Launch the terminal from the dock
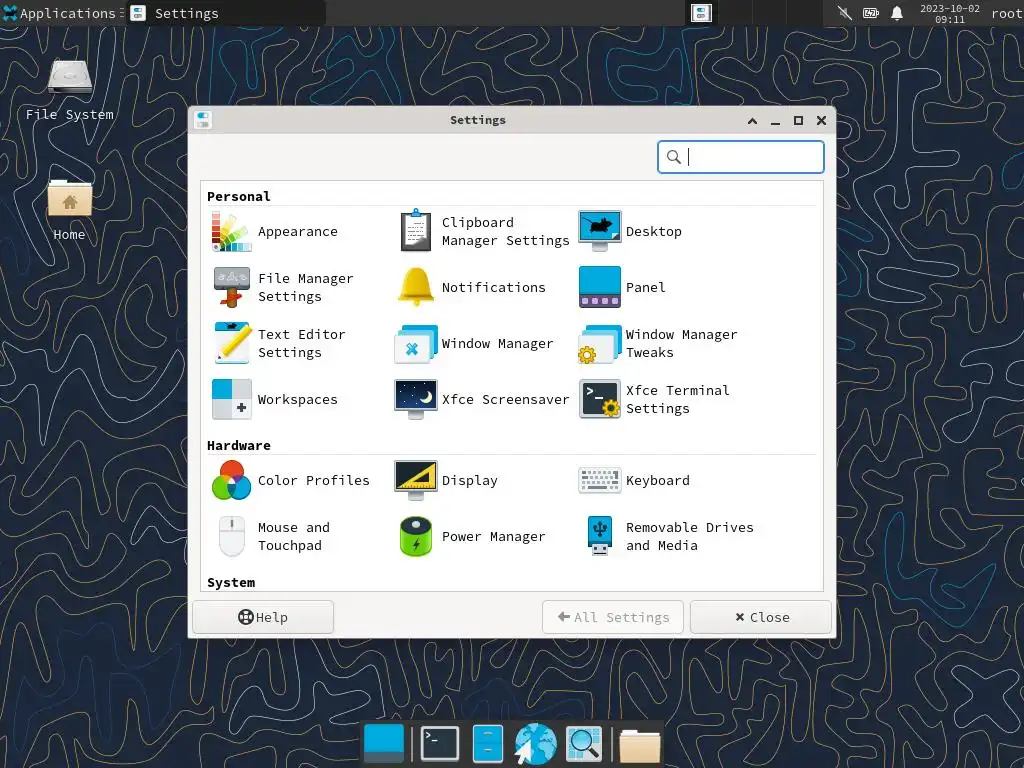The height and width of the screenshot is (768, 1024). click(440, 743)
